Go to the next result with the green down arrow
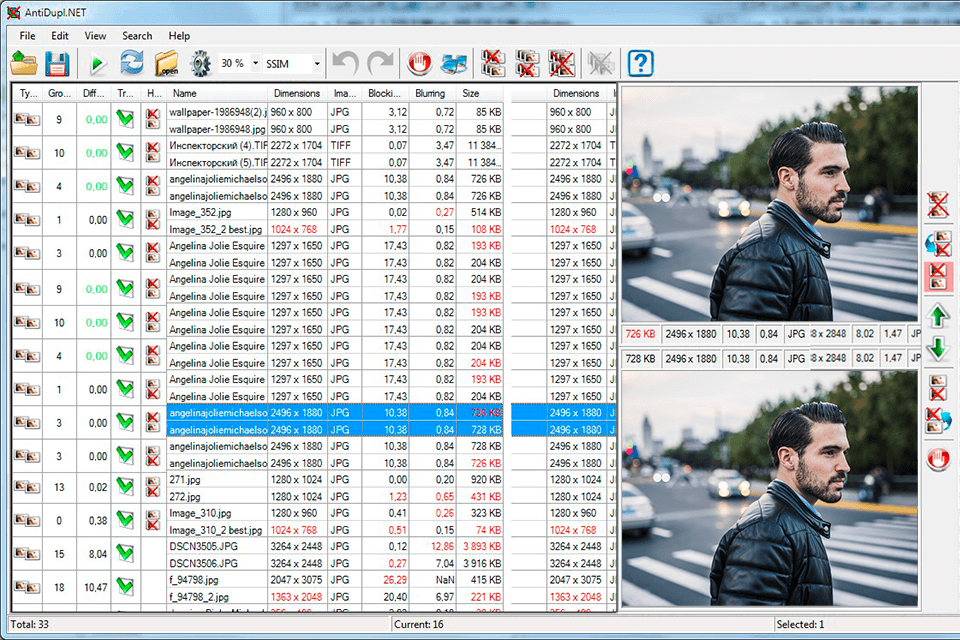960x640 pixels. [x=938, y=348]
